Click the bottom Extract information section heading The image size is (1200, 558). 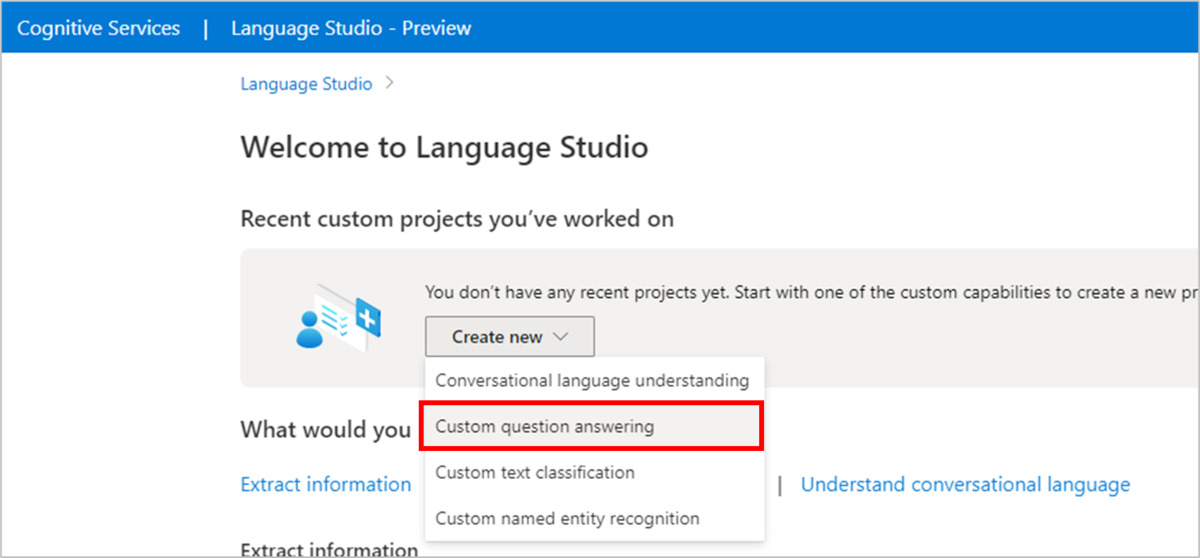tap(329, 549)
